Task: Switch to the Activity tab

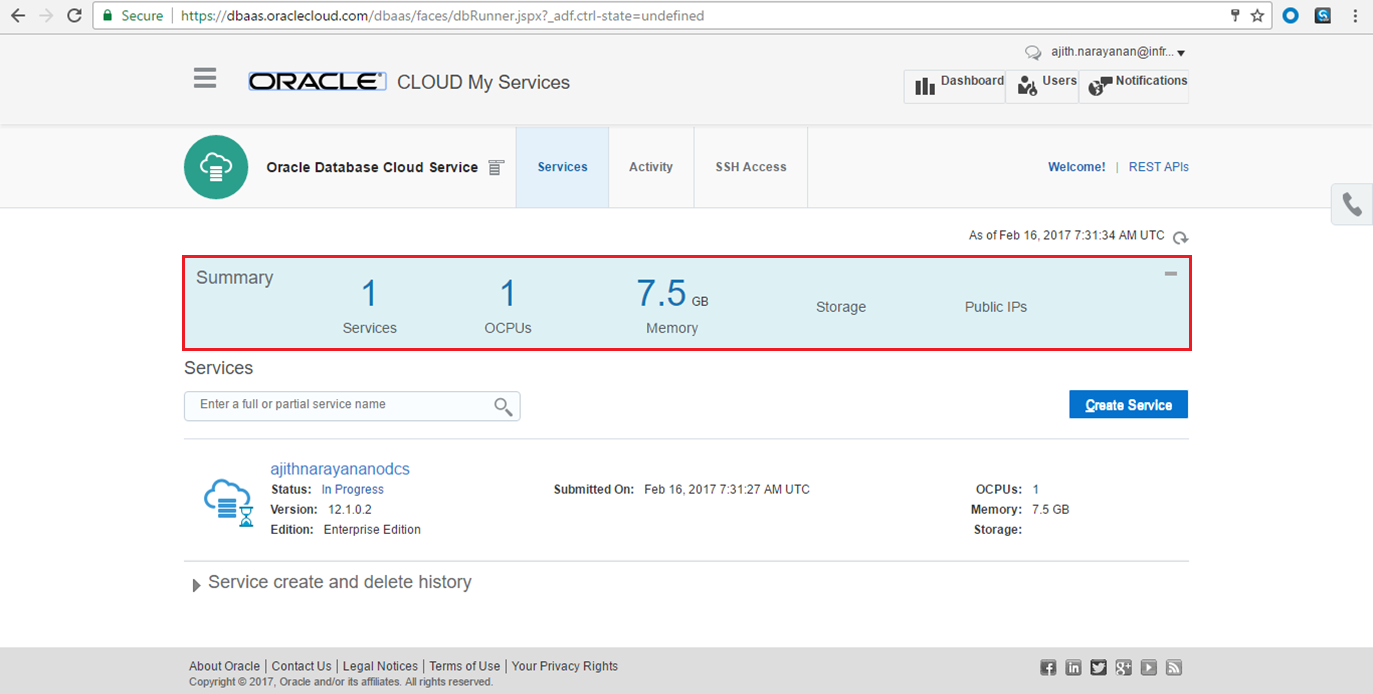Action: pyautogui.click(x=651, y=167)
